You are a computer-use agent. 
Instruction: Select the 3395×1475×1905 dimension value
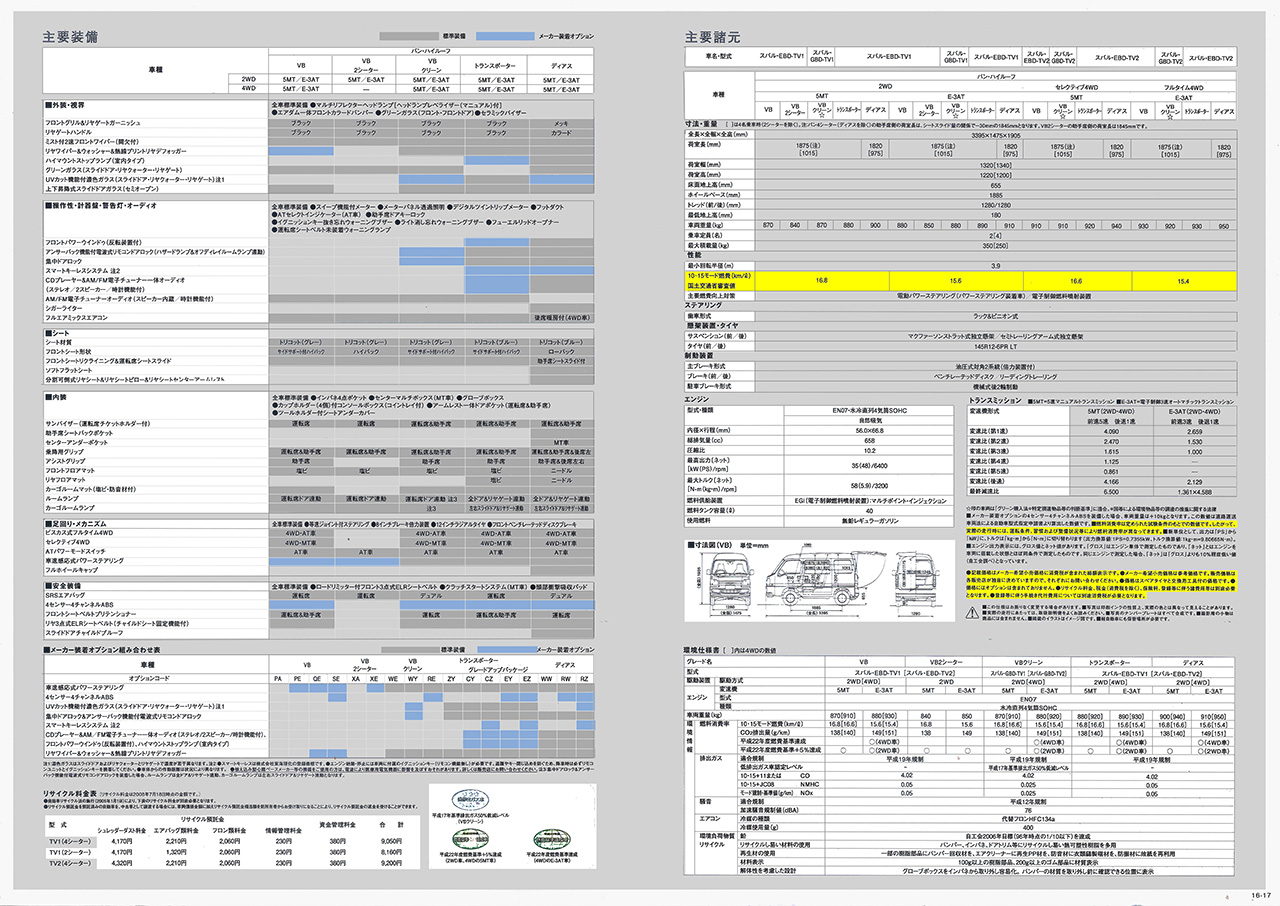[998, 133]
